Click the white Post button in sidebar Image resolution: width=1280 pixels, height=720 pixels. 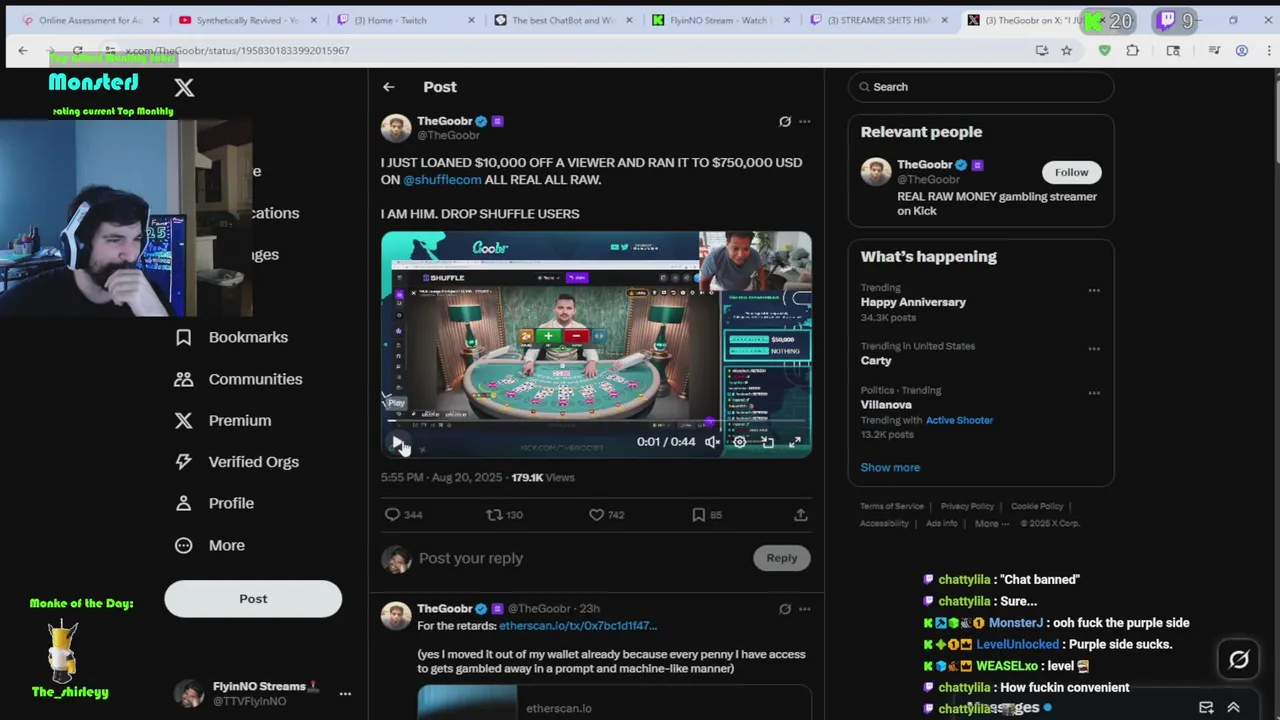click(253, 598)
